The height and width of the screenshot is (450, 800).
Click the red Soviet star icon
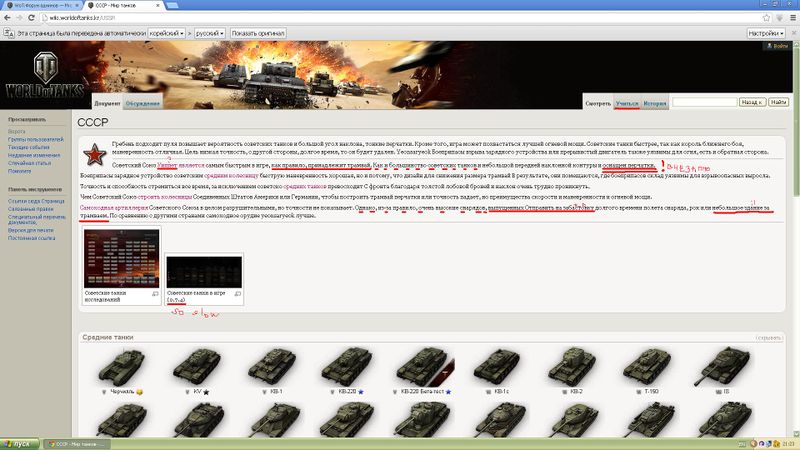(95, 154)
